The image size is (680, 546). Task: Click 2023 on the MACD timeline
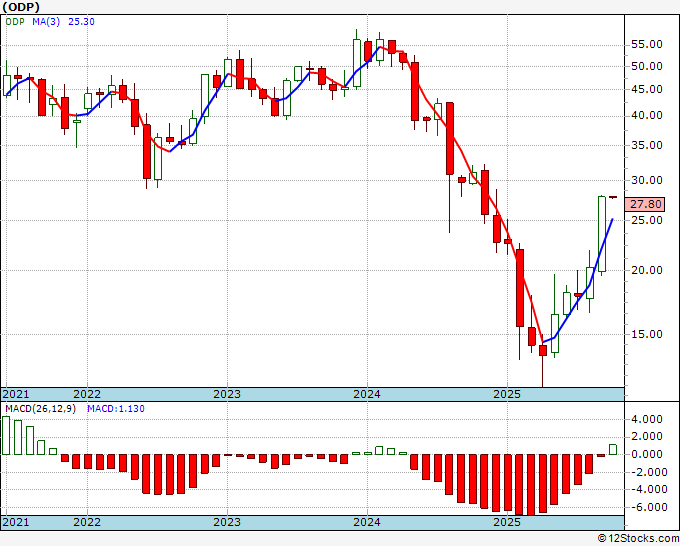click(x=227, y=522)
